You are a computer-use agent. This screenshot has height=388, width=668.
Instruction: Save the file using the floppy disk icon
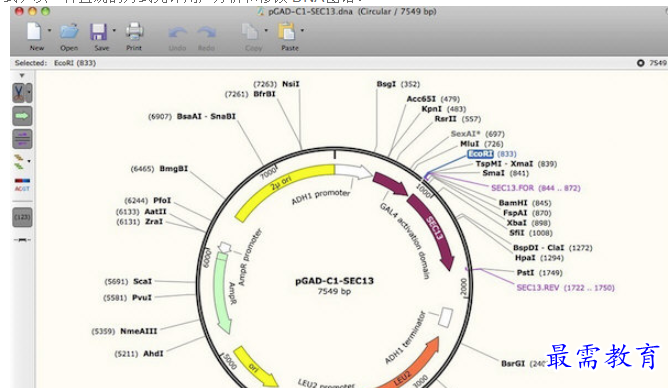coord(98,32)
